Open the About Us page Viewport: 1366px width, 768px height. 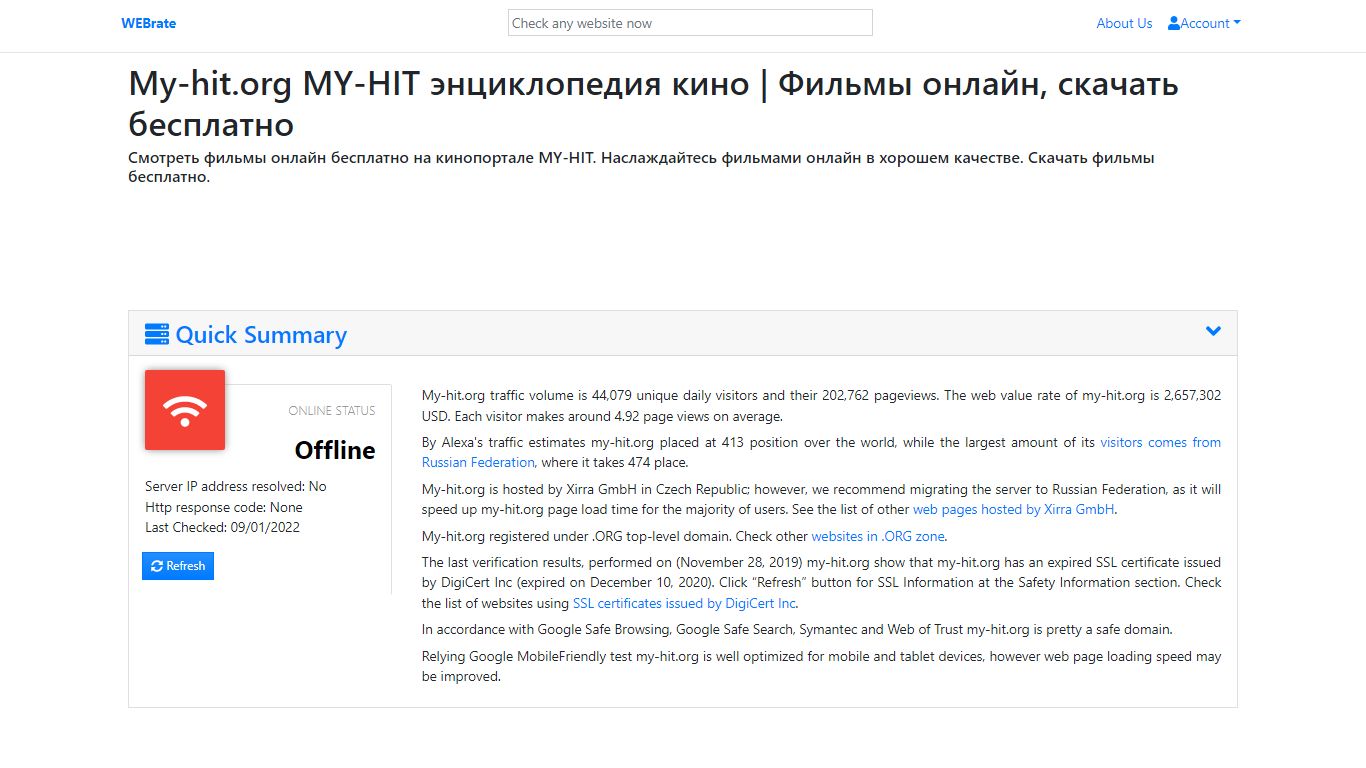(1124, 23)
